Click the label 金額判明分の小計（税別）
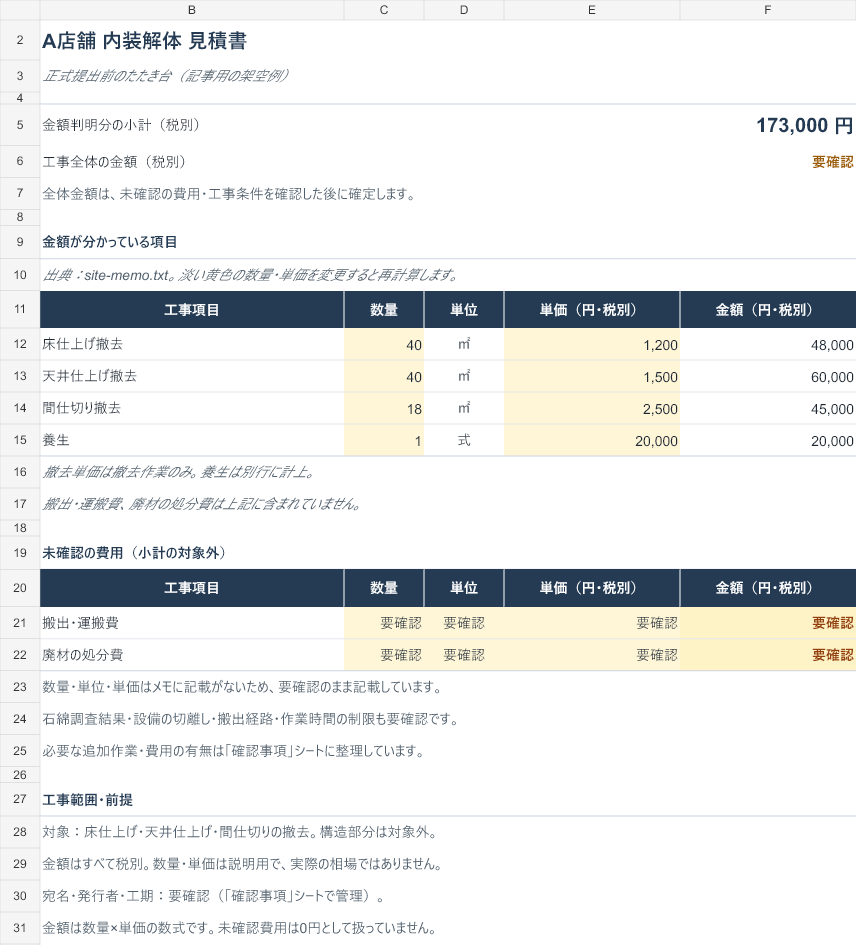The image size is (856, 945). click(x=121, y=125)
